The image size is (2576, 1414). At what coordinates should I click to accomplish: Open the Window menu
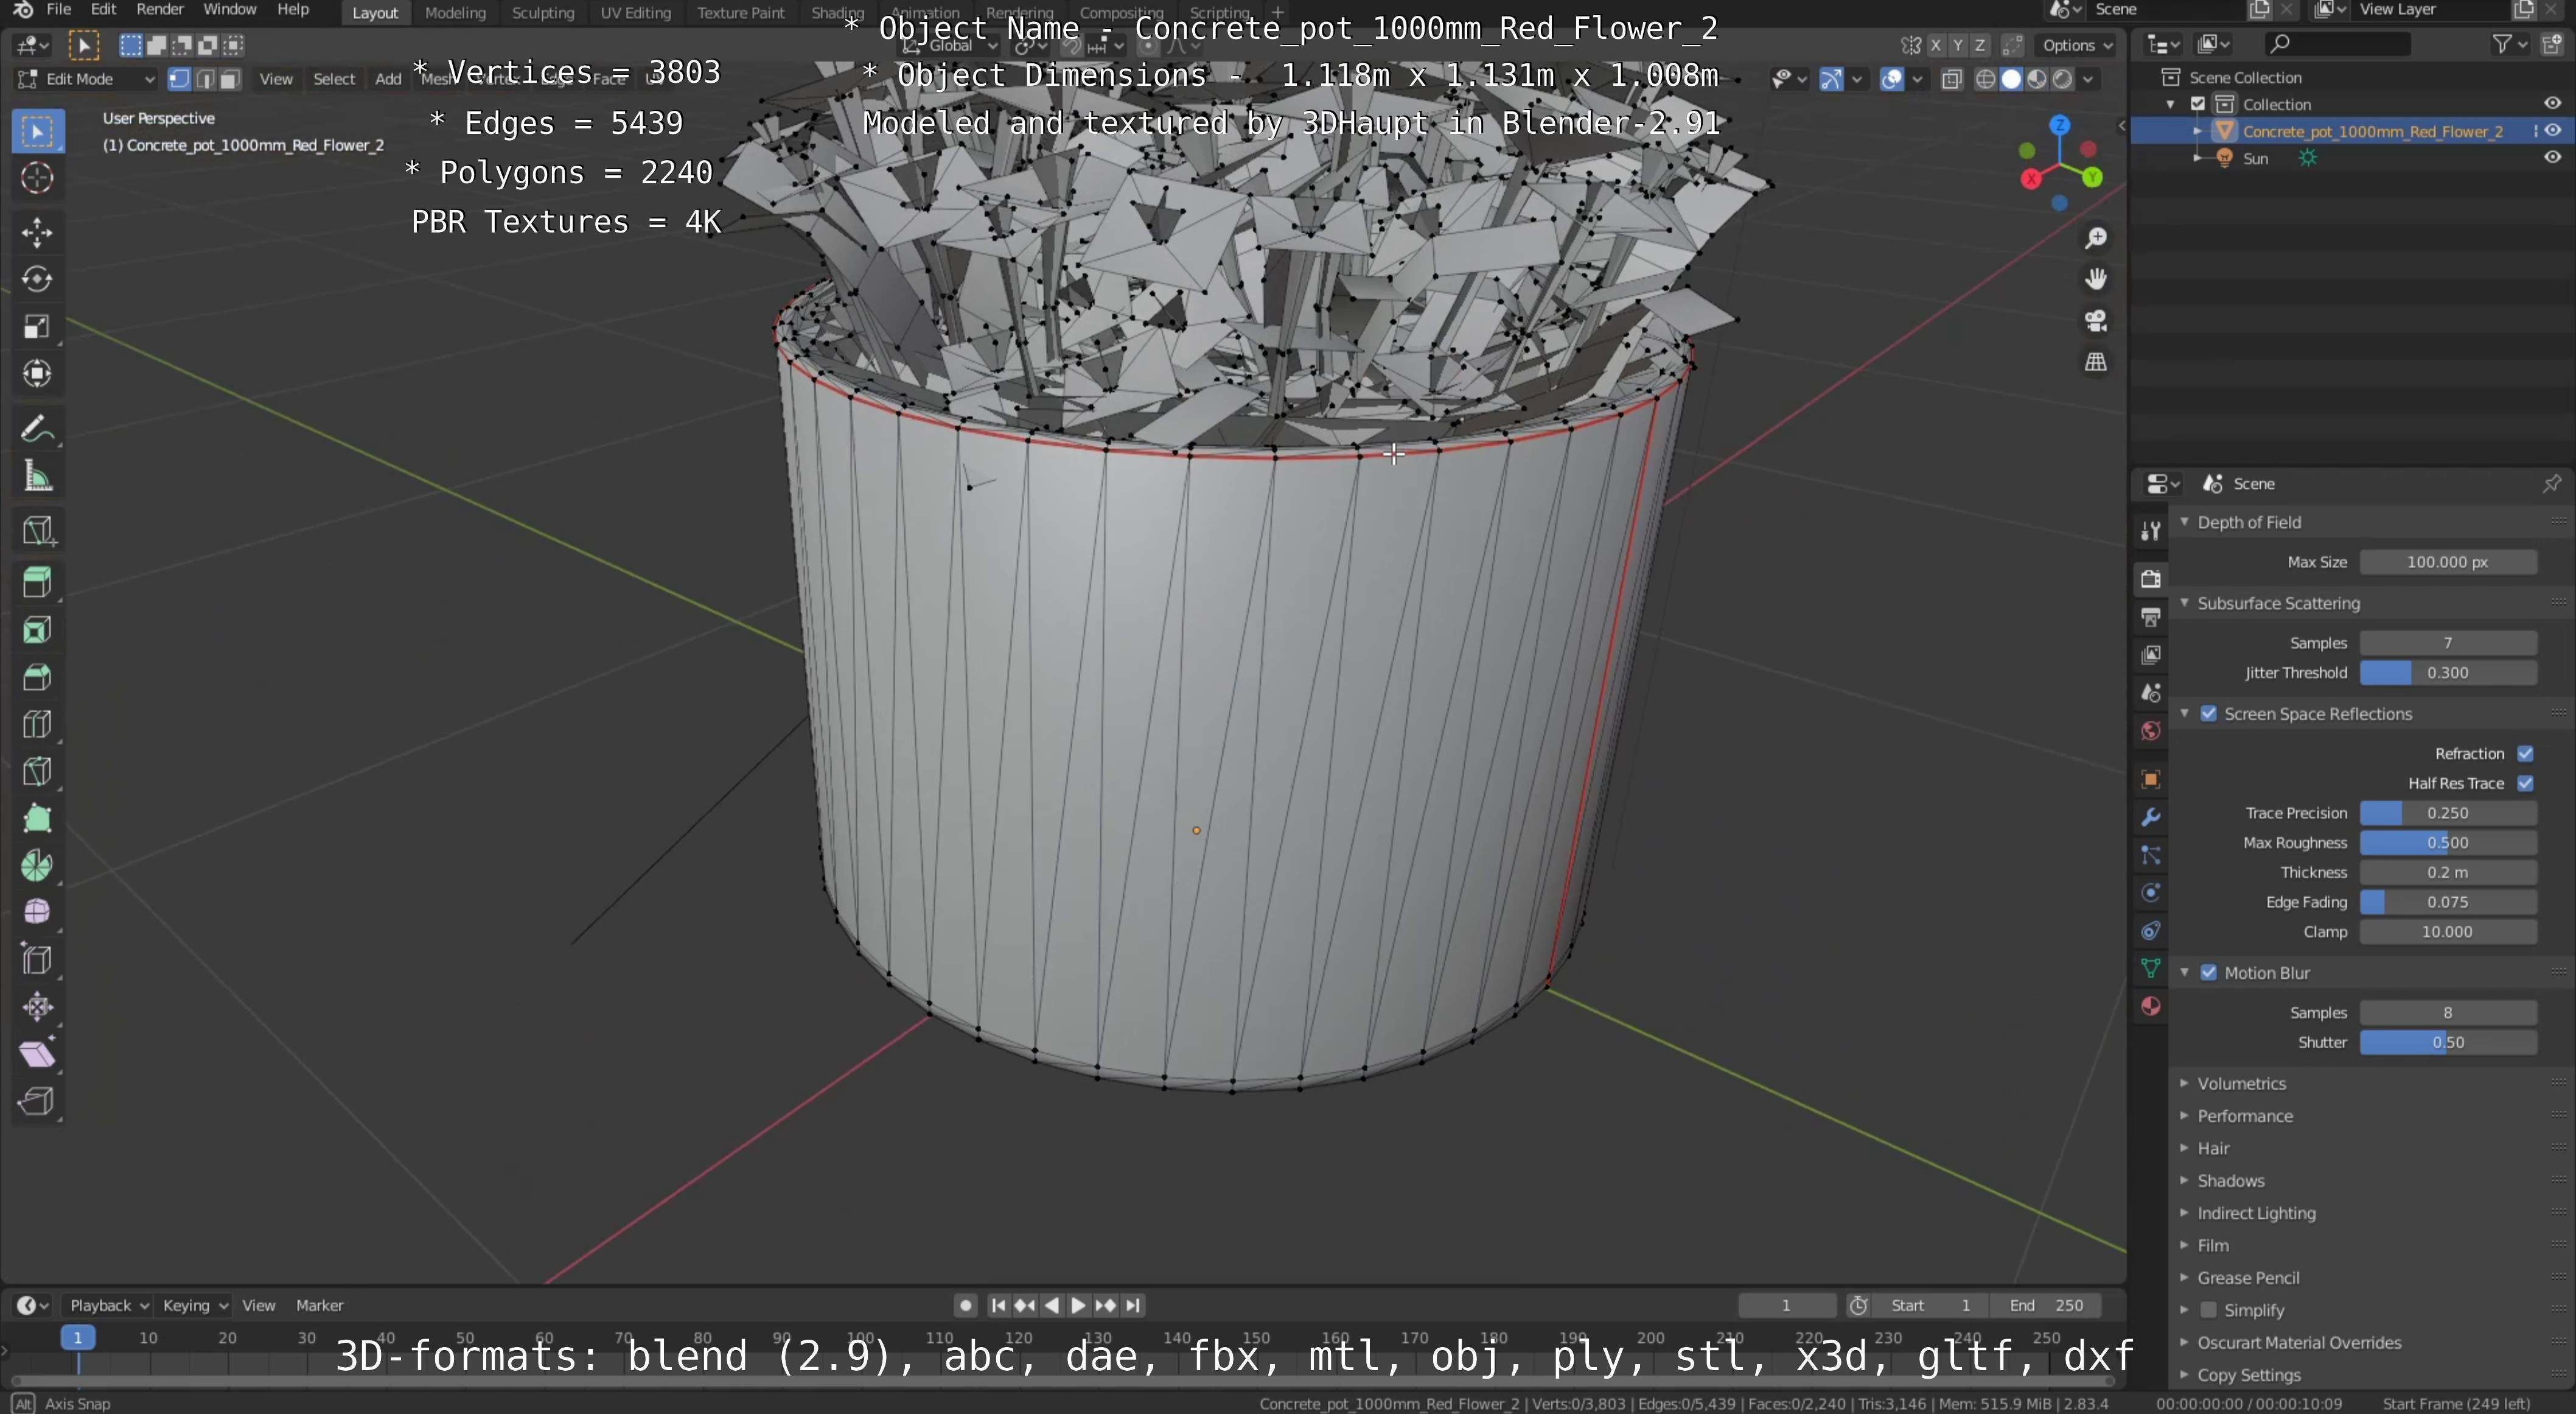[230, 10]
